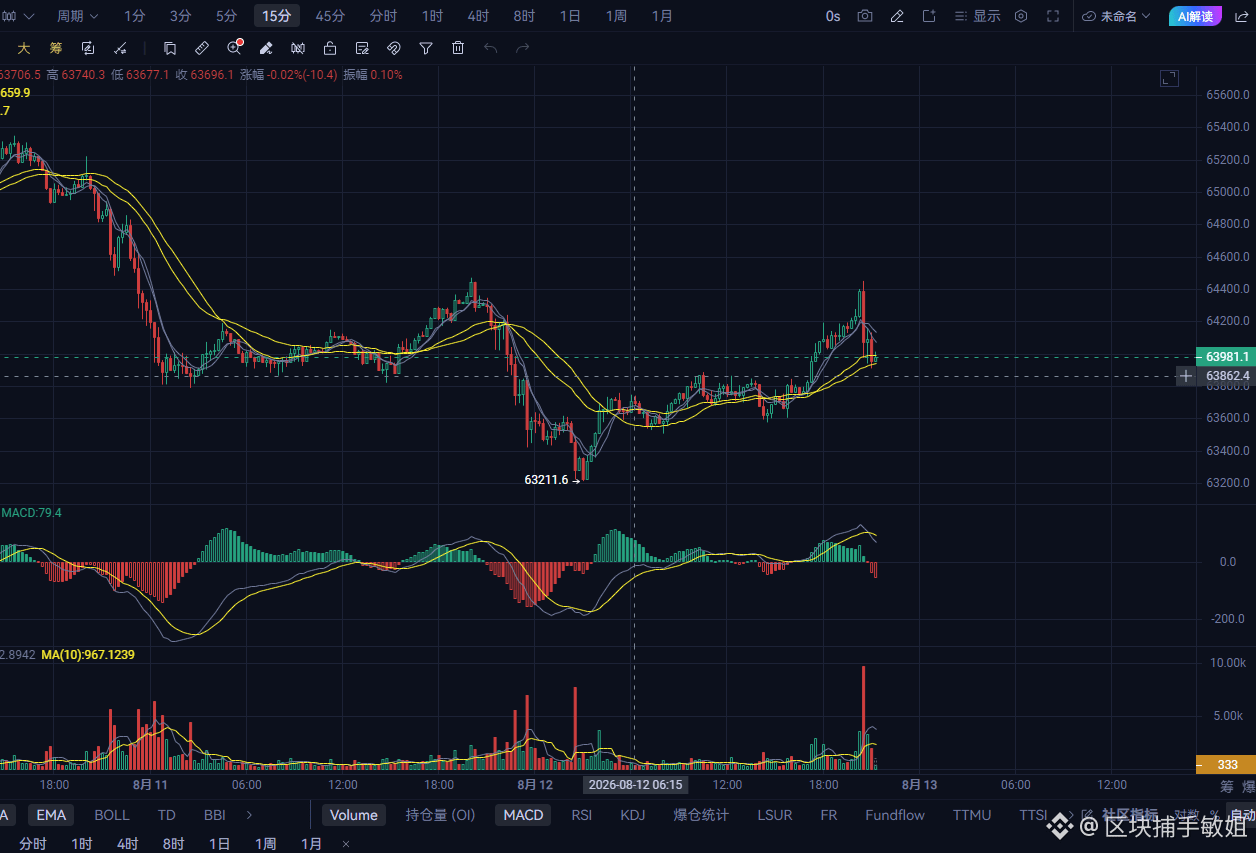Select bottom-row 1周 period shortcut
The height and width of the screenshot is (853, 1256).
coord(265,844)
